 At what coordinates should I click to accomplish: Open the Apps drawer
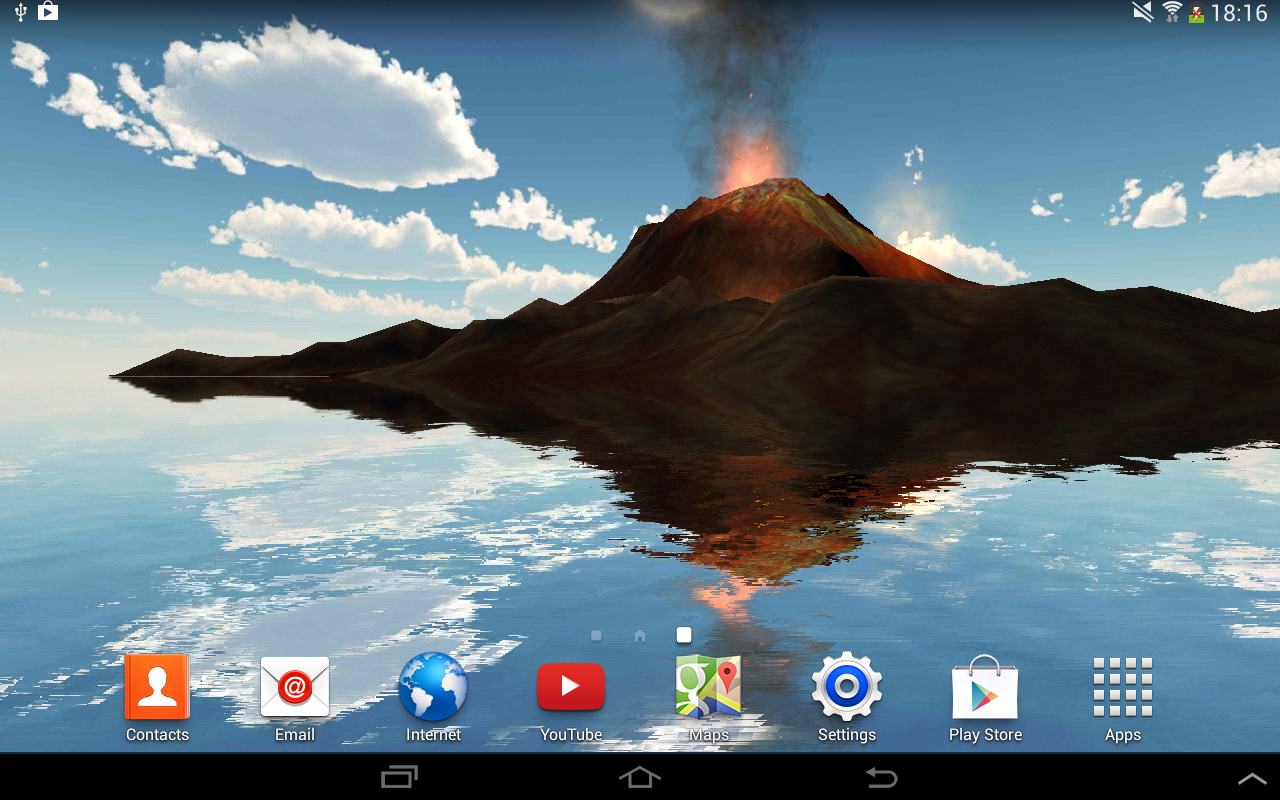click(x=1122, y=687)
